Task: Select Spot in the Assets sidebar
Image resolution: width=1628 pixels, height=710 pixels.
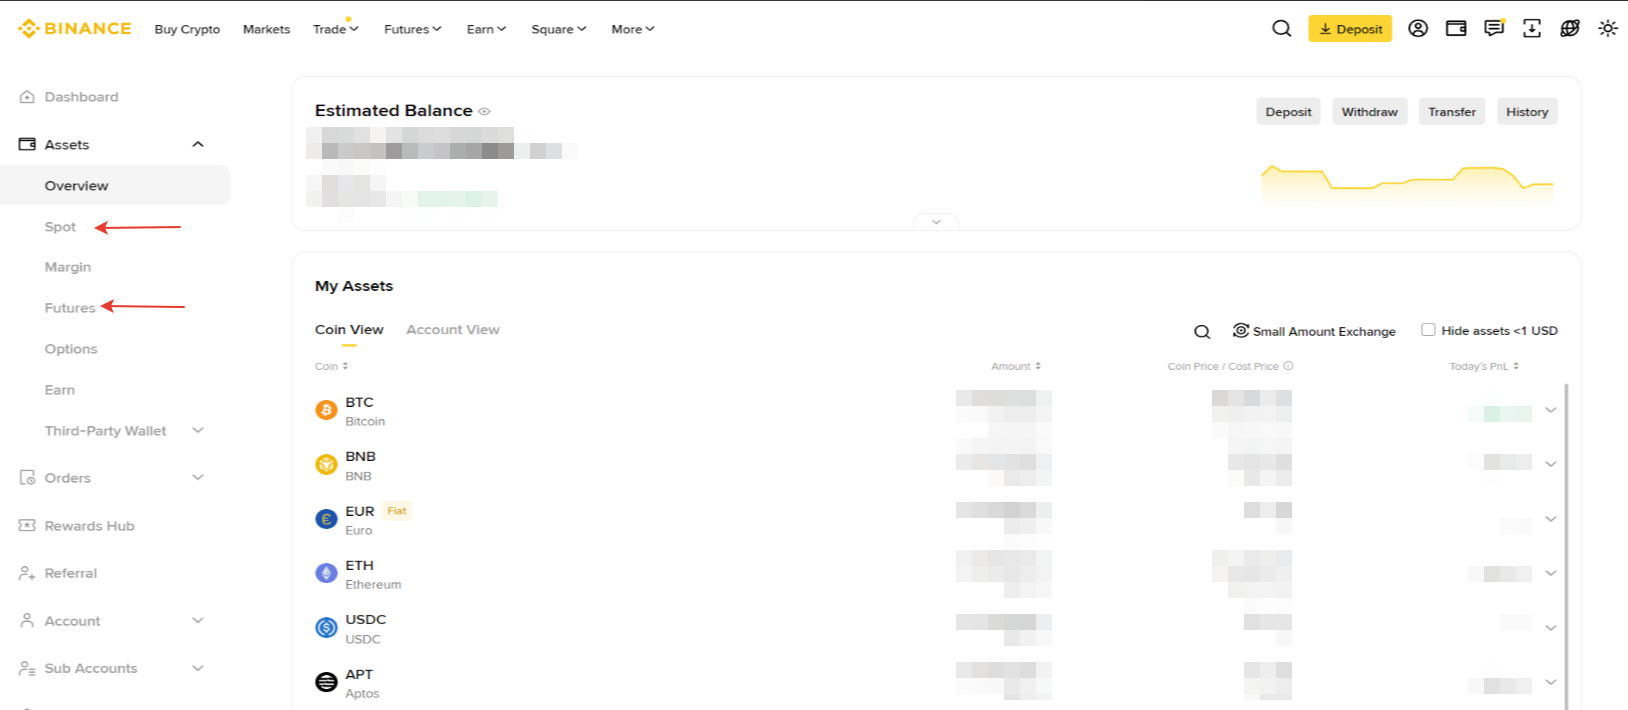Action: point(60,227)
